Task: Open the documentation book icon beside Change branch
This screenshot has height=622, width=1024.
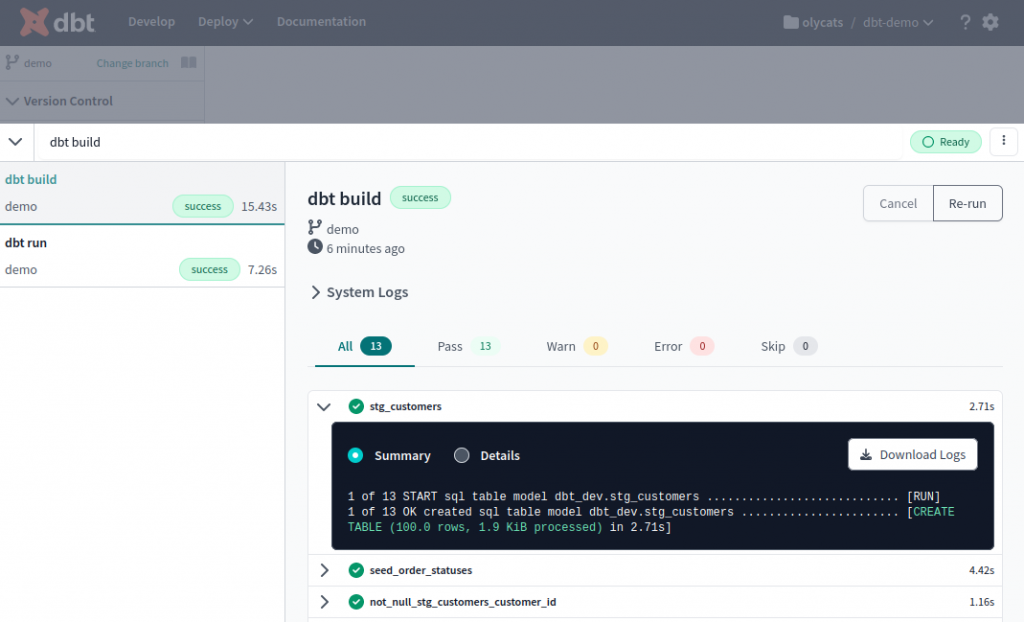Action: [189, 63]
